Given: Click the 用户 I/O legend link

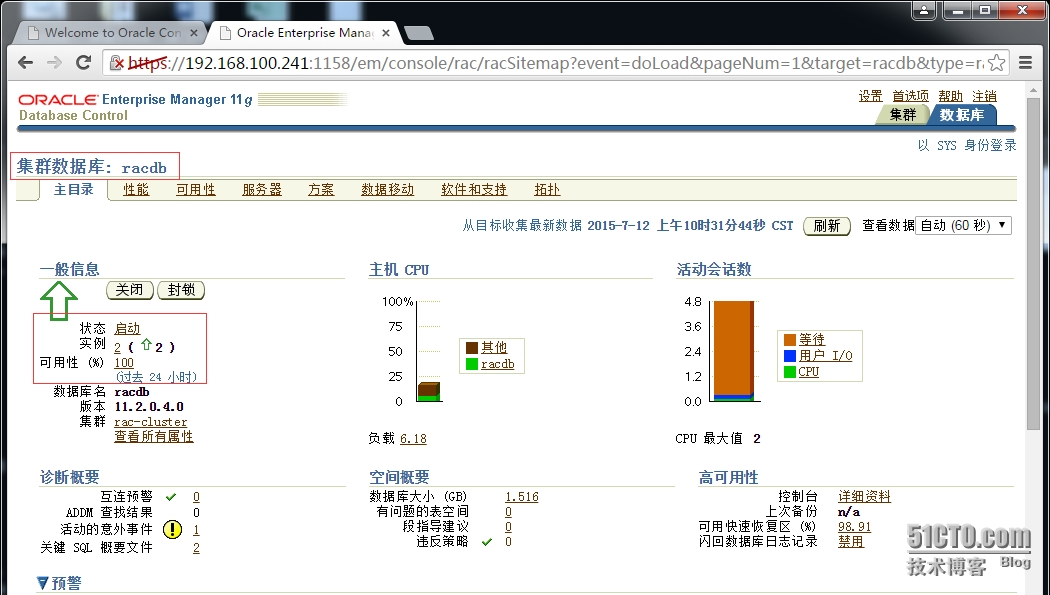Looking at the screenshot, I should tap(826, 355).
